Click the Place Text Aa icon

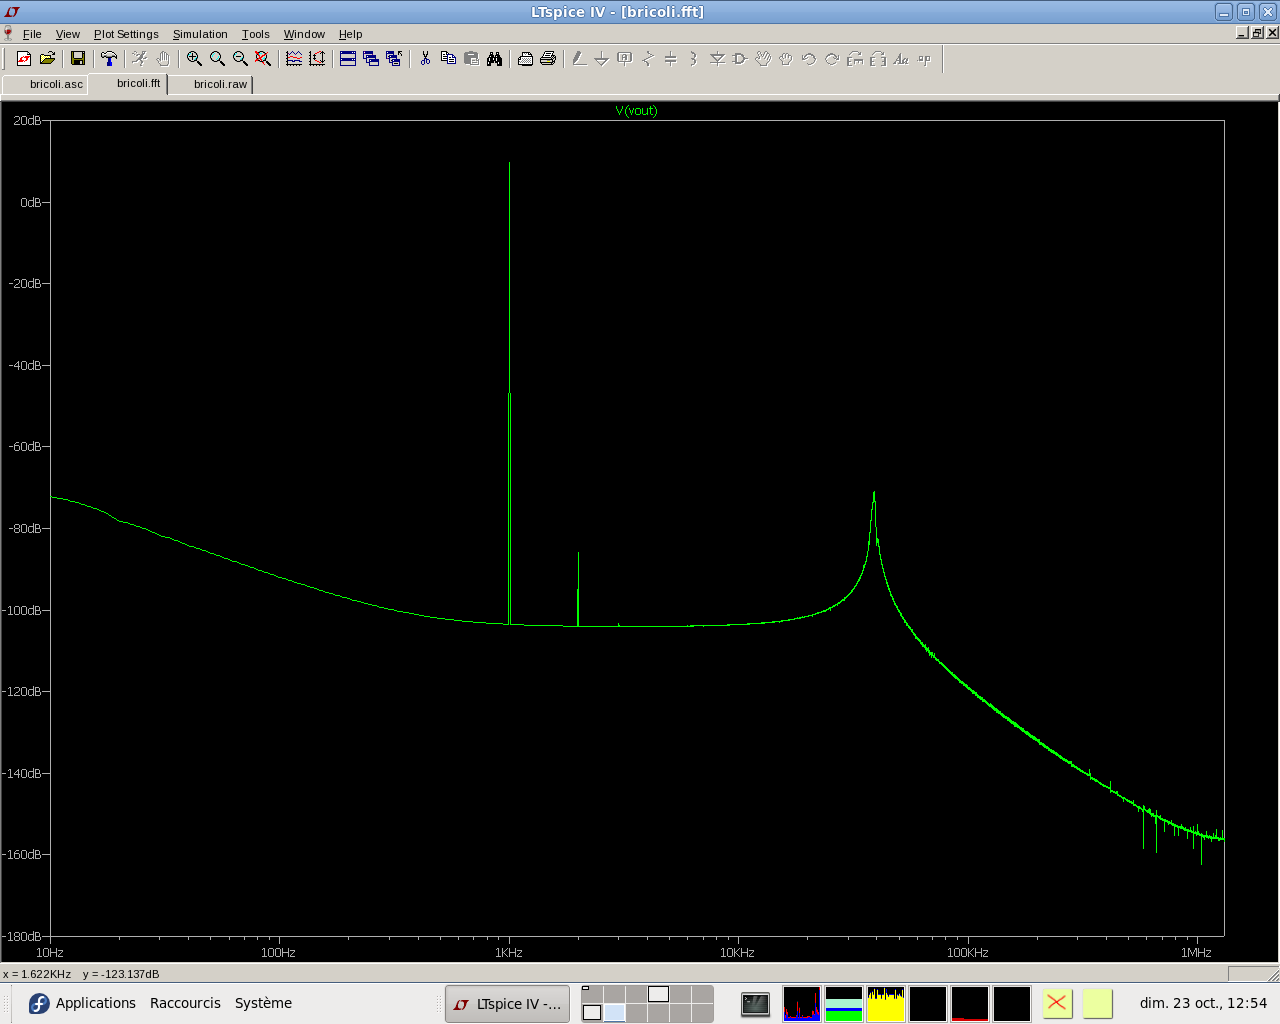pyautogui.click(x=901, y=59)
